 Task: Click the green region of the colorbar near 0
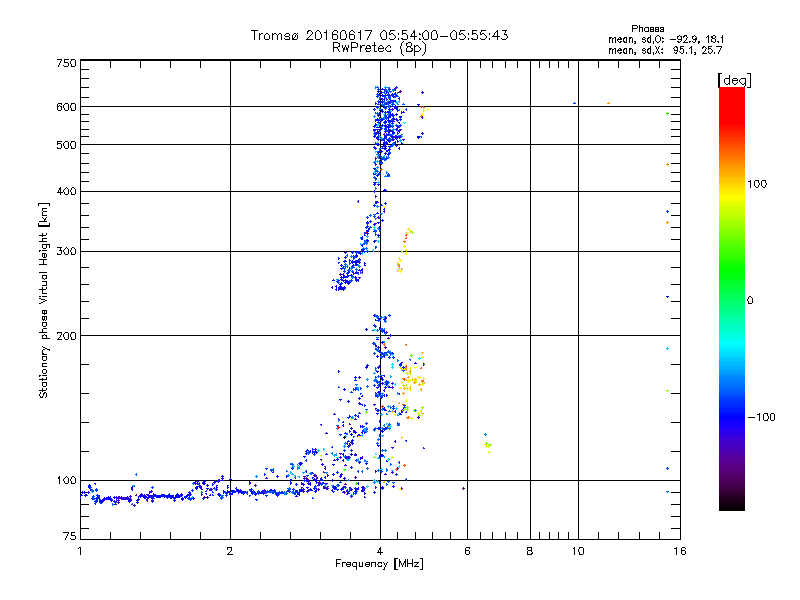pyautogui.click(x=732, y=286)
